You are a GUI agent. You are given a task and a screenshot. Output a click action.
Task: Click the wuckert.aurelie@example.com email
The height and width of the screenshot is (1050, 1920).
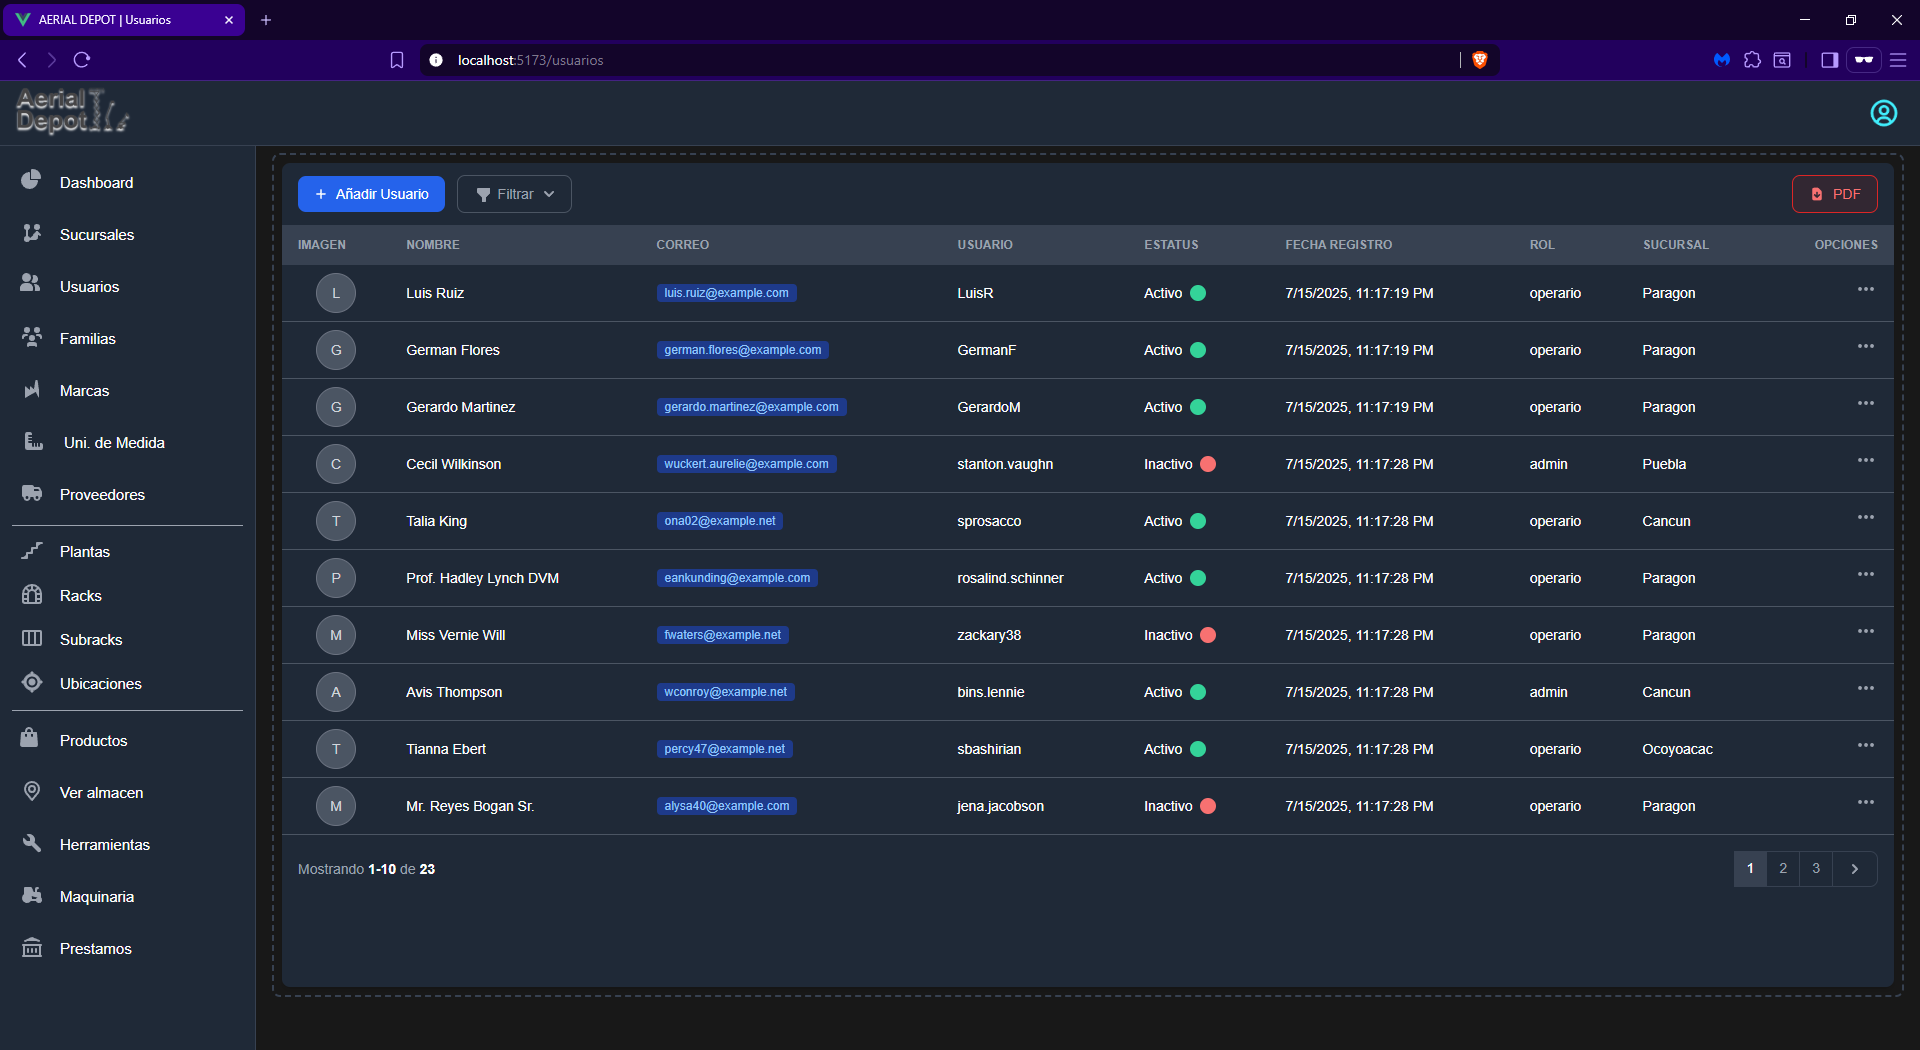coord(746,464)
